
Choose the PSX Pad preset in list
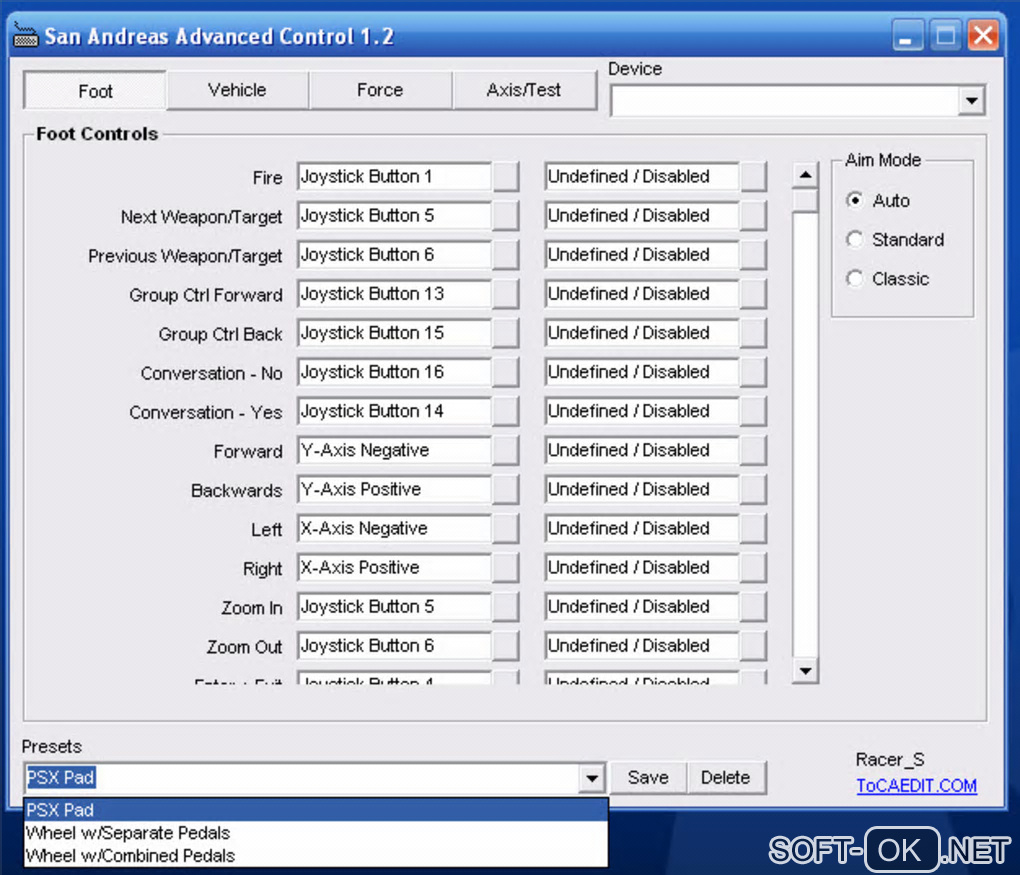[x=315, y=810]
